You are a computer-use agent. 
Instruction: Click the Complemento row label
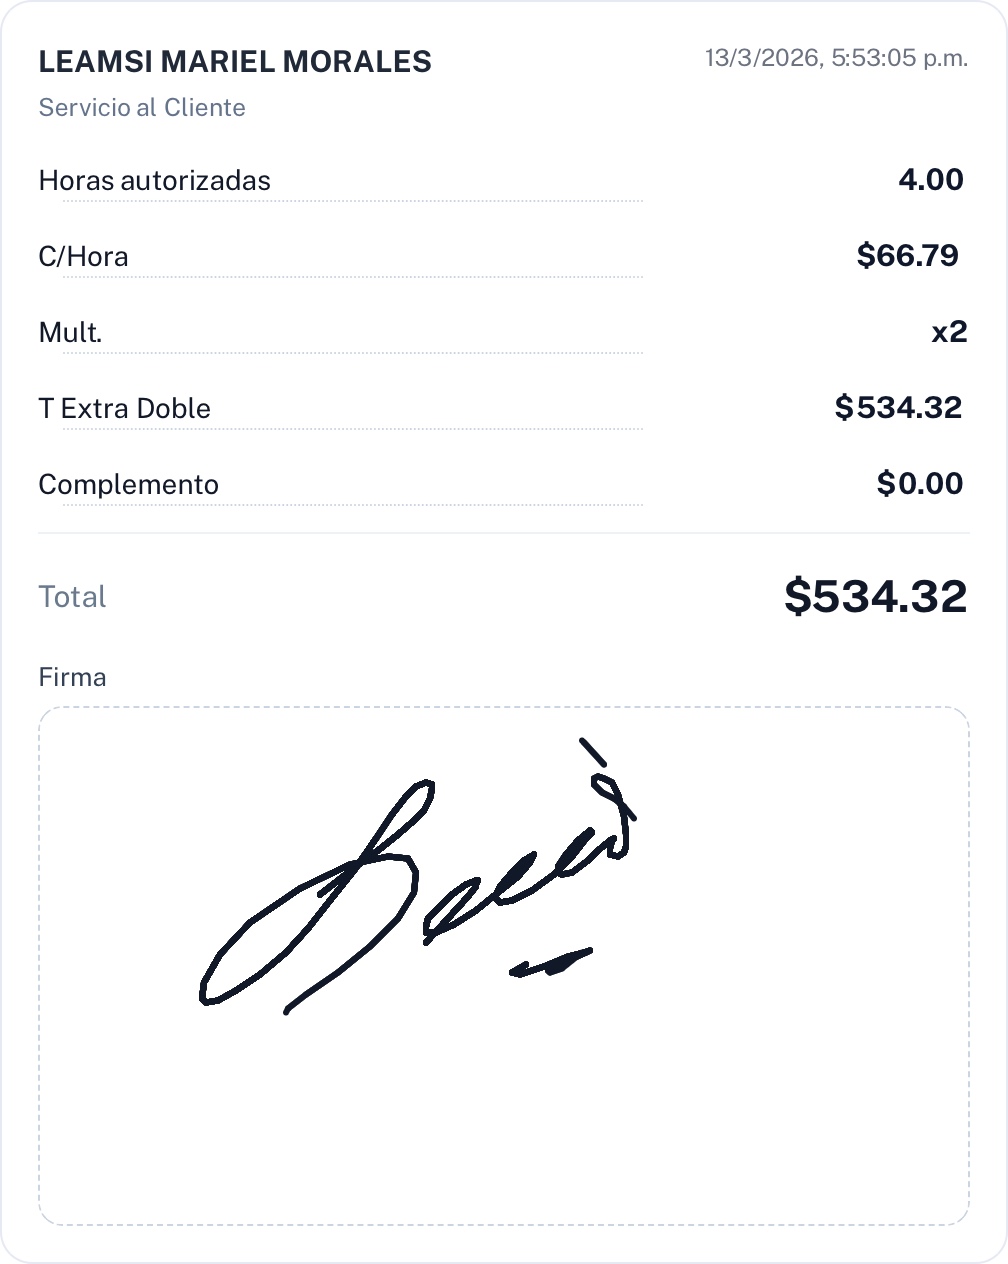click(x=129, y=485)
